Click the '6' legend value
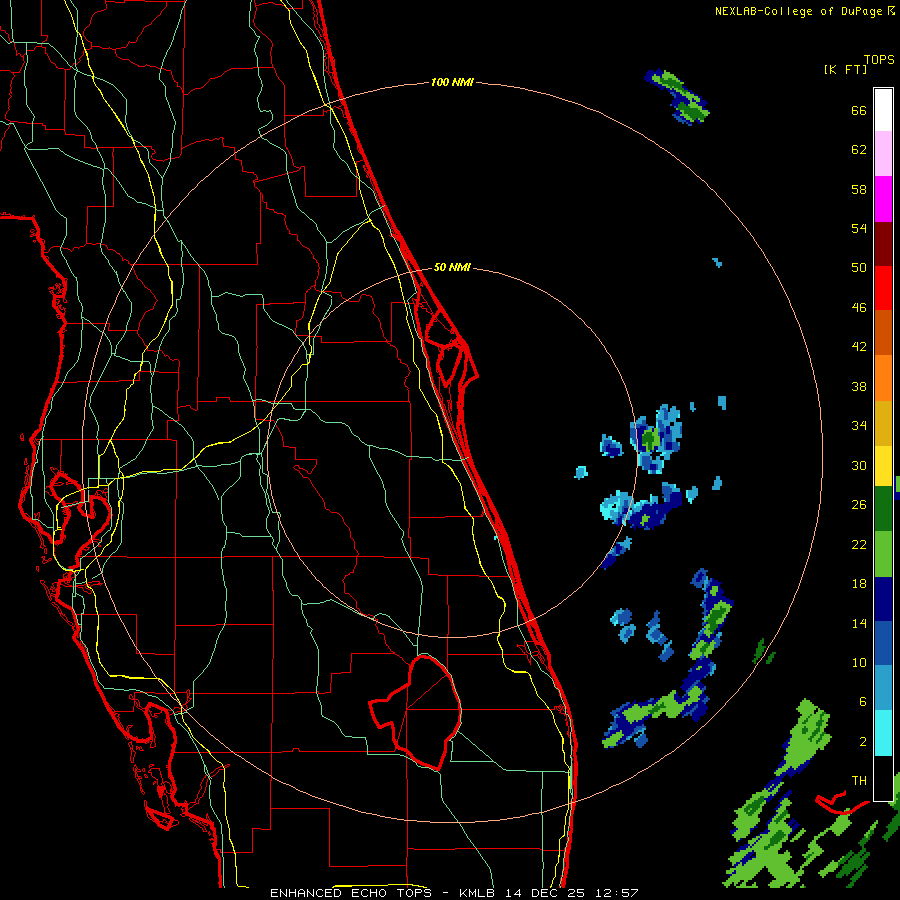The height and width of the screenshot is (900, 900). (x=863, y=701)
